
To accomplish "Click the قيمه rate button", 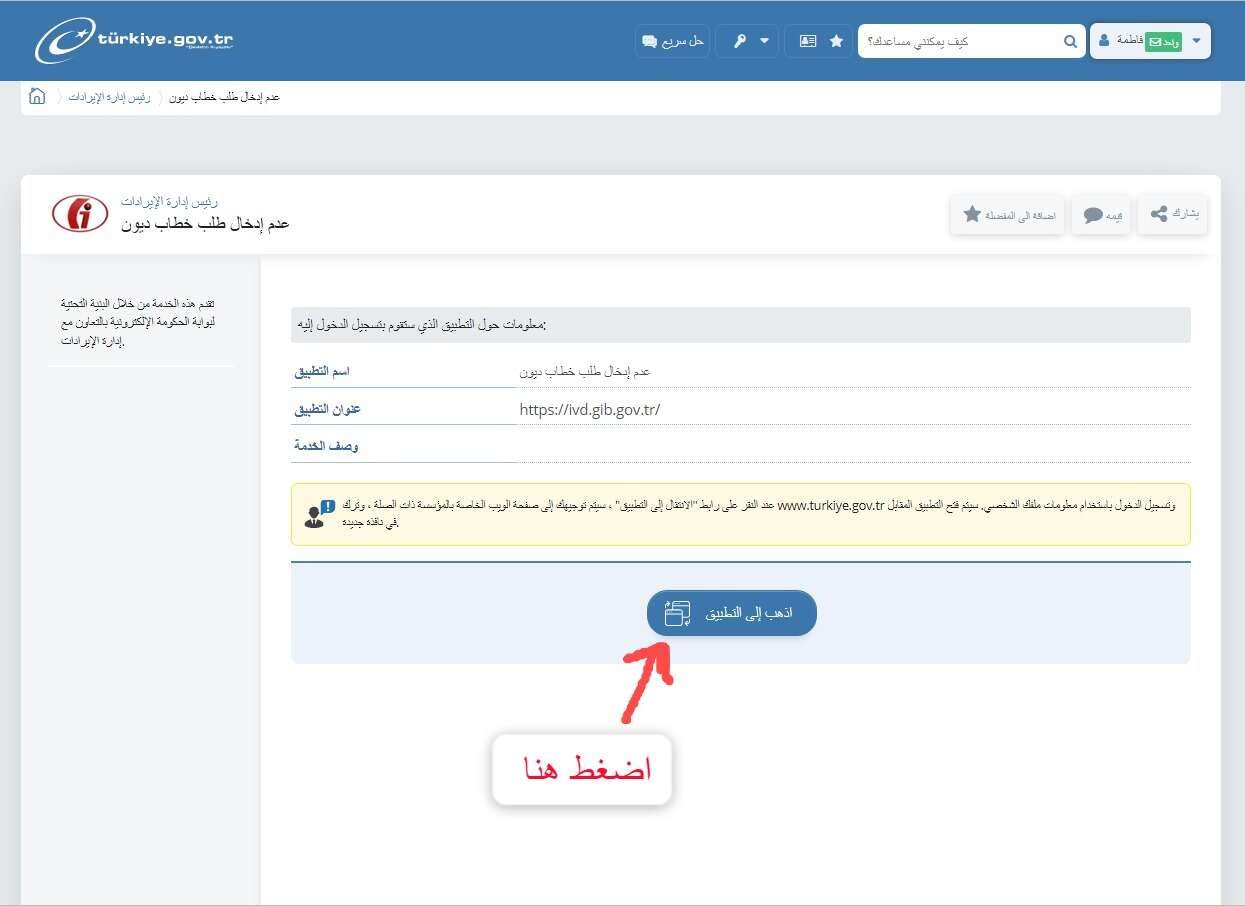I will tap(1101, 215).
